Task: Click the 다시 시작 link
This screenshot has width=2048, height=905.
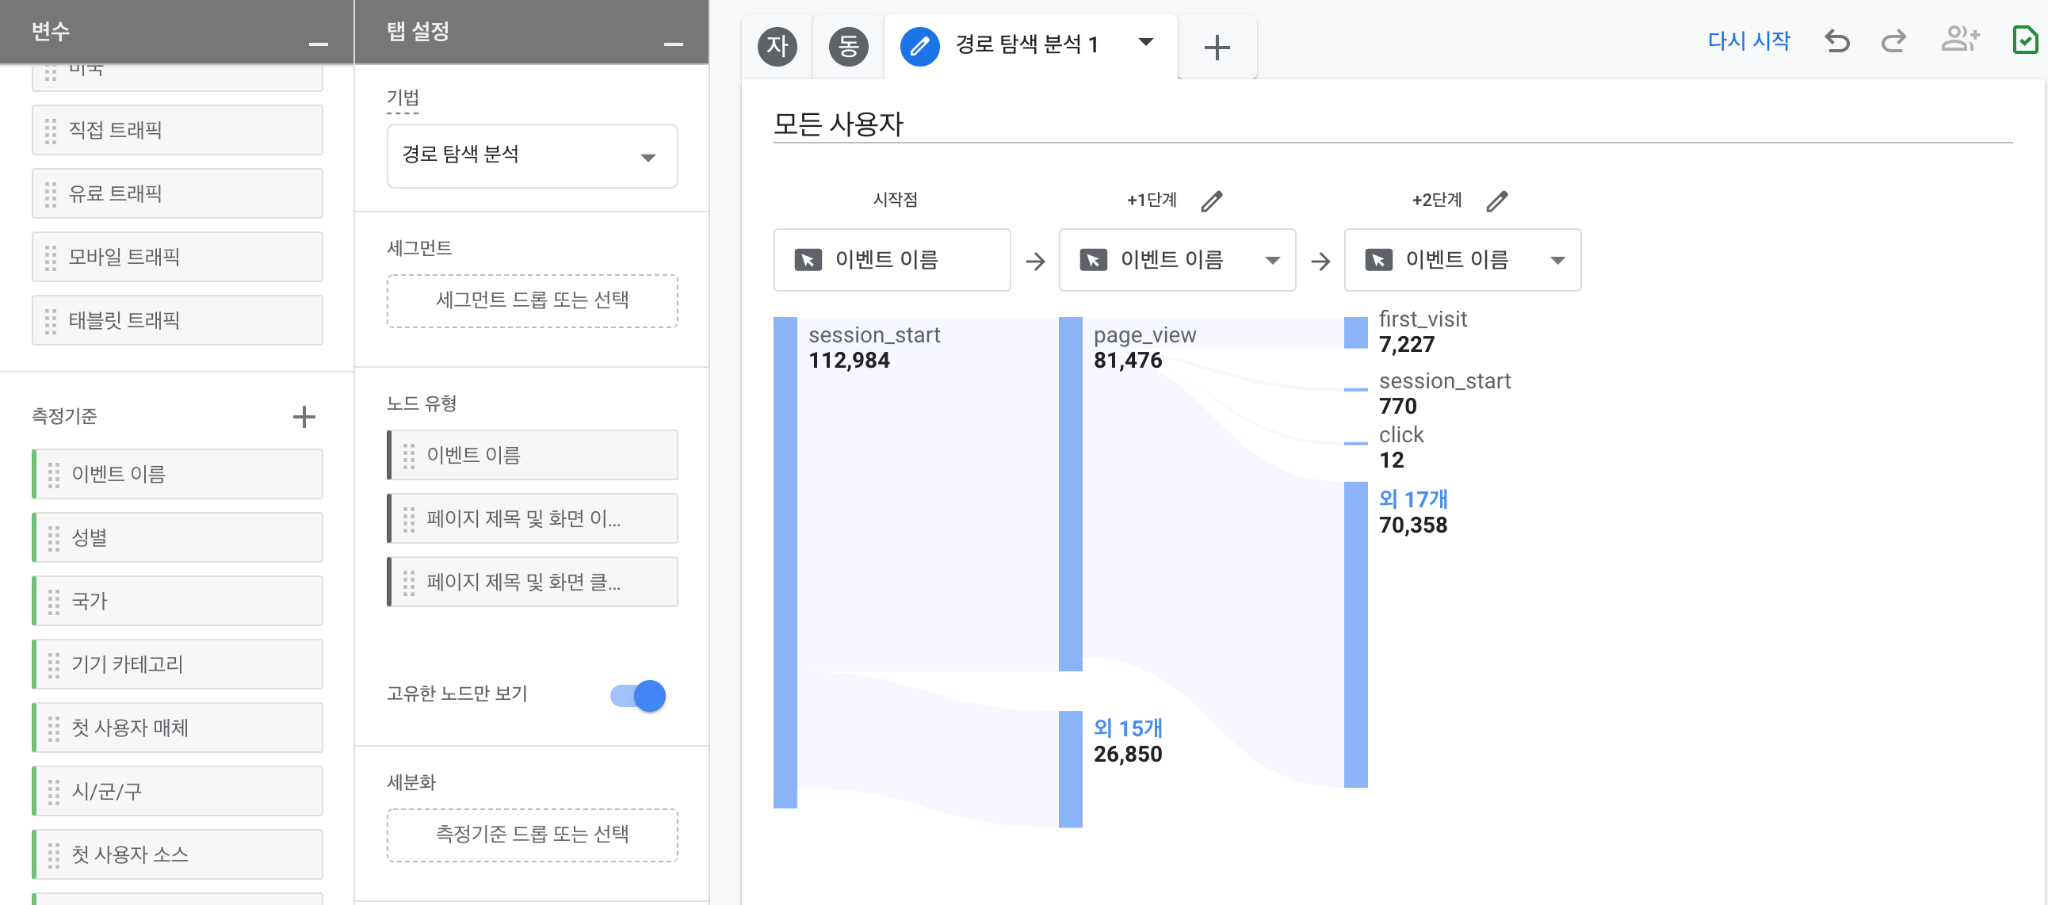Action: (x=1748, y=41)
